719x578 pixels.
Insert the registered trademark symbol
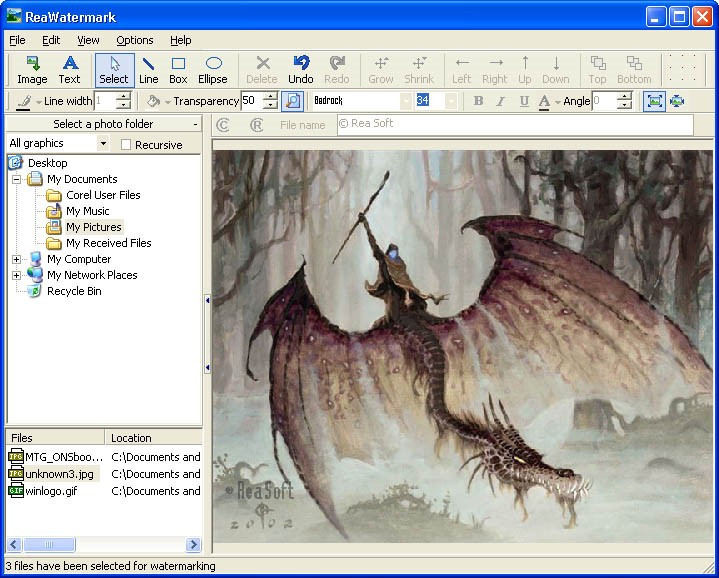click(257, 125)
